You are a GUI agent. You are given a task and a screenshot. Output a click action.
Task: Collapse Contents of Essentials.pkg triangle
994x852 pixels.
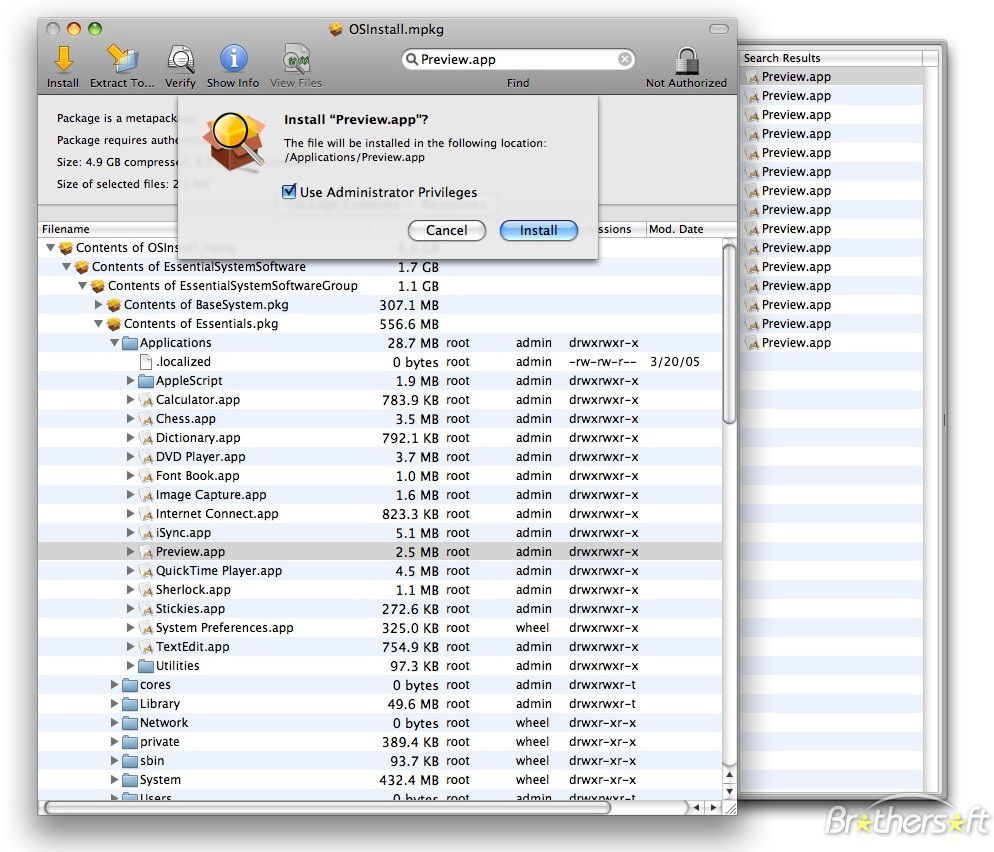99,324
